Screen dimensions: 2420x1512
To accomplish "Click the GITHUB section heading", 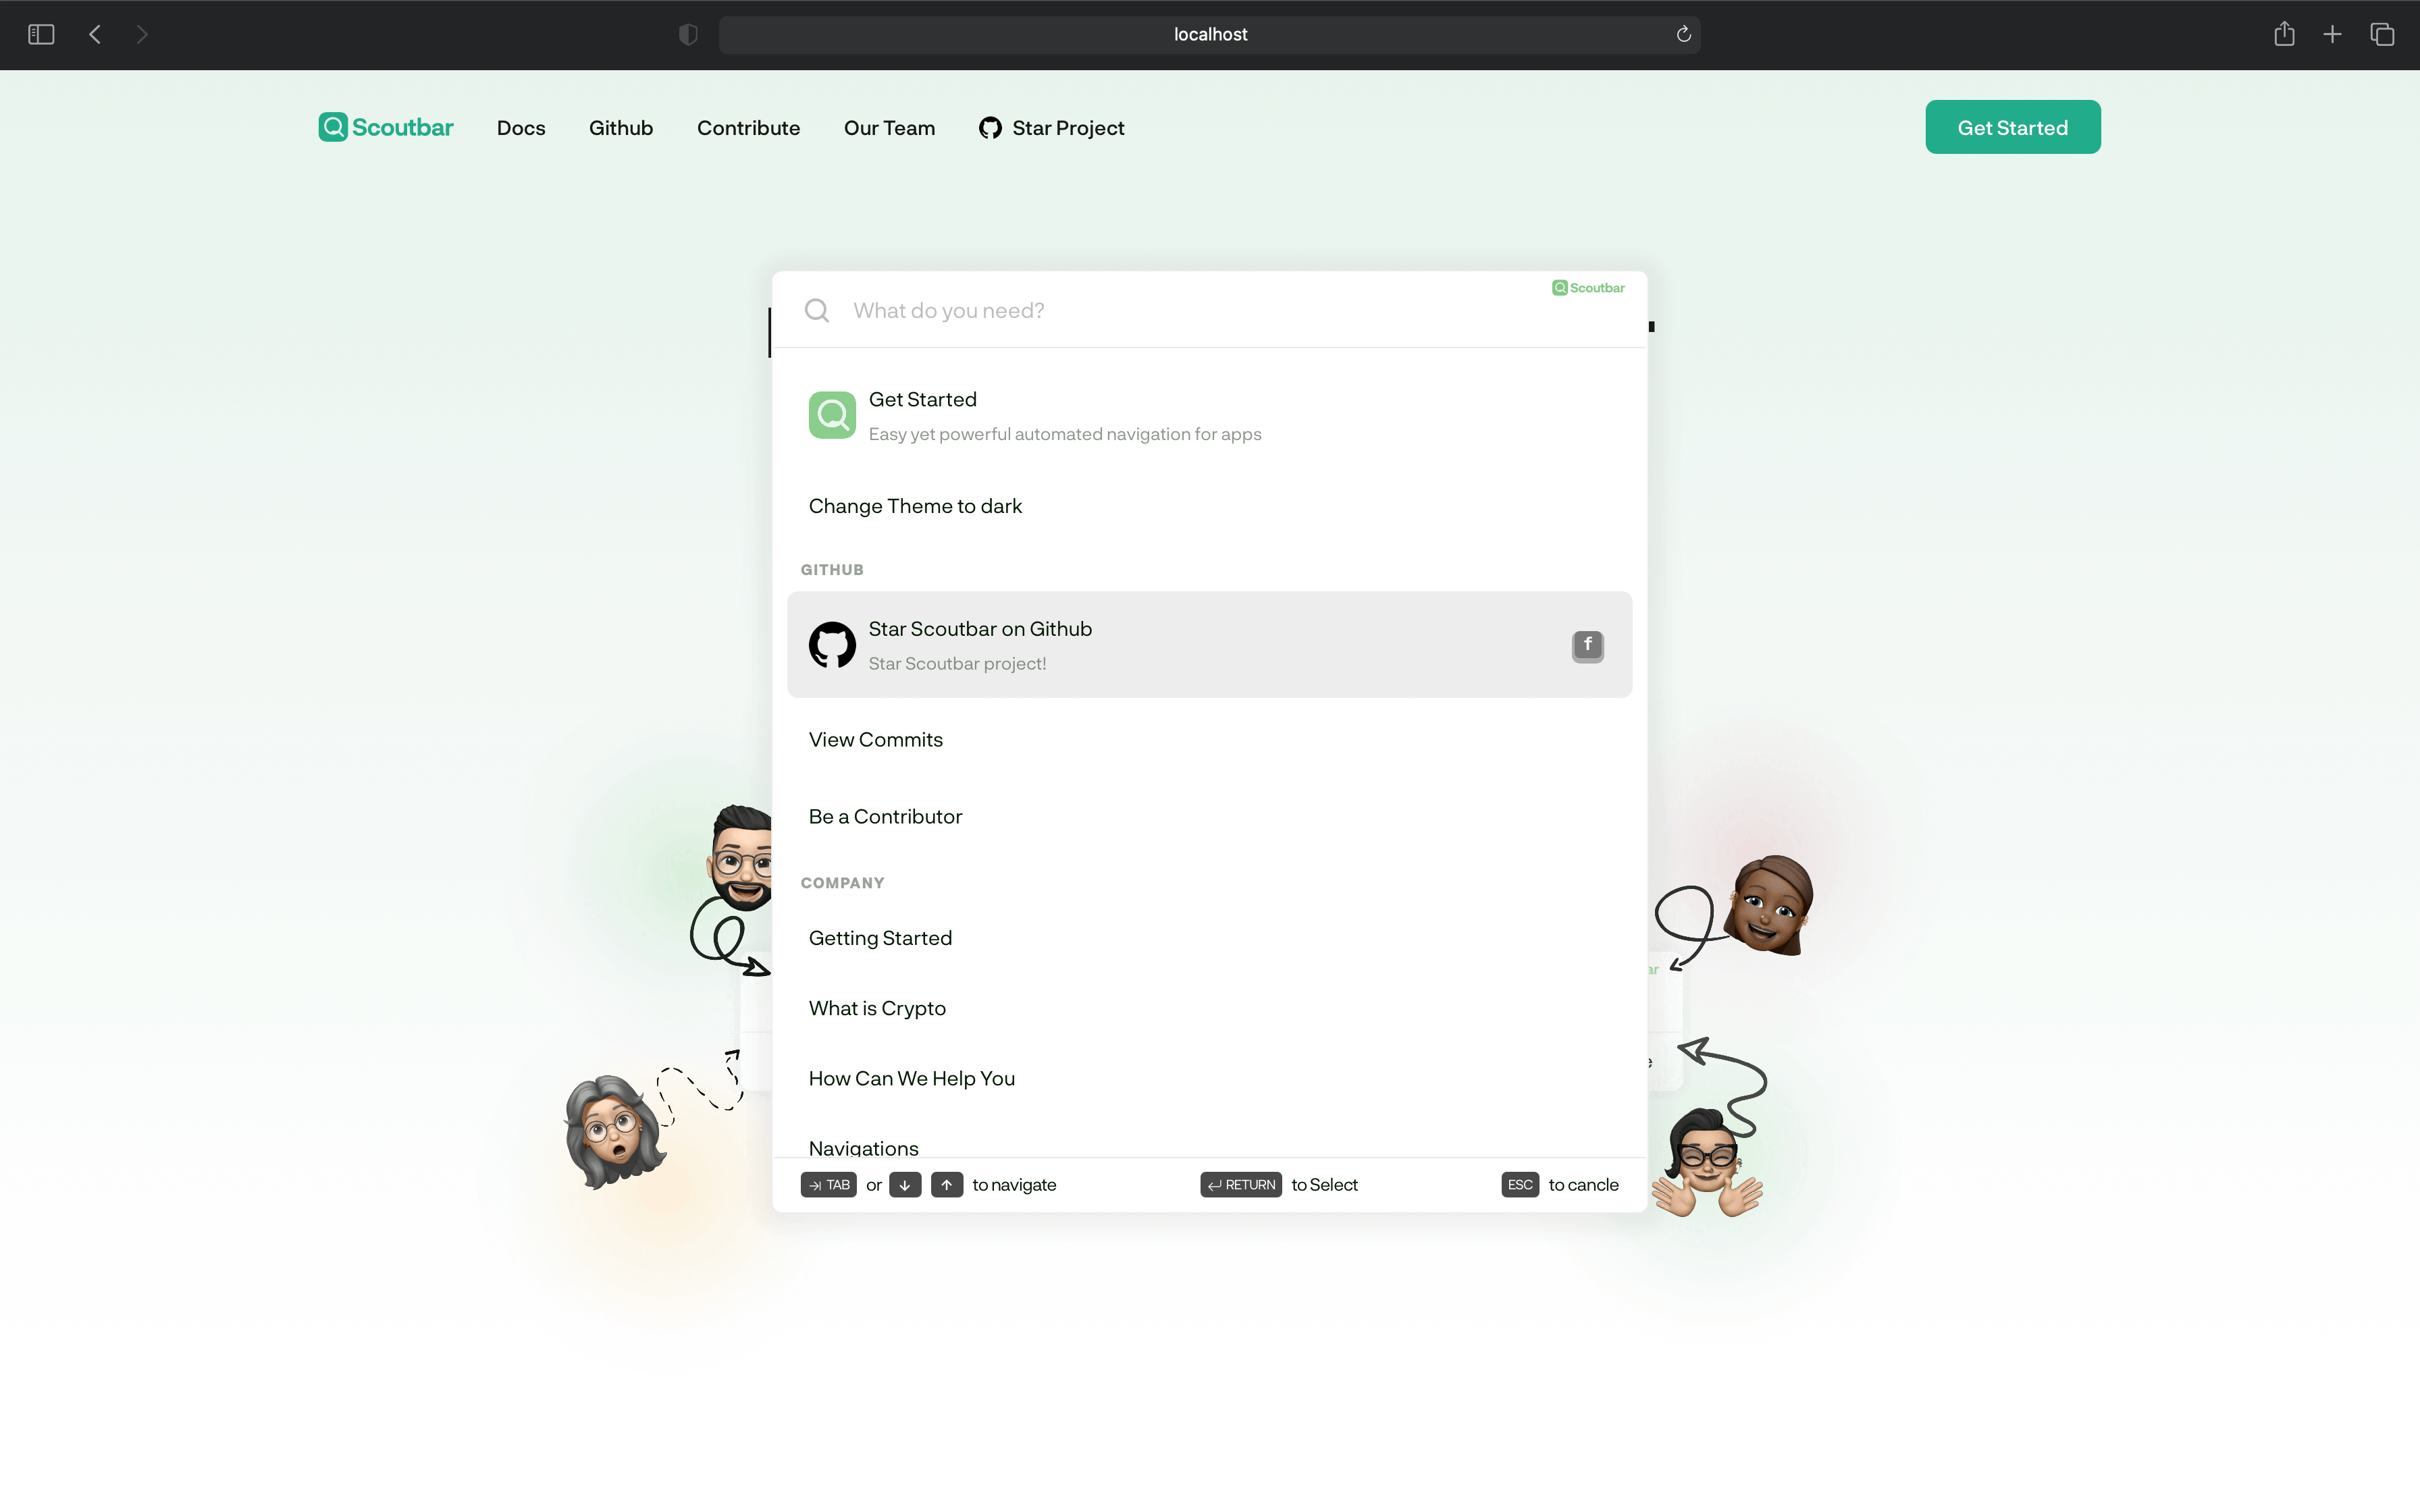I will click(832, 569).
